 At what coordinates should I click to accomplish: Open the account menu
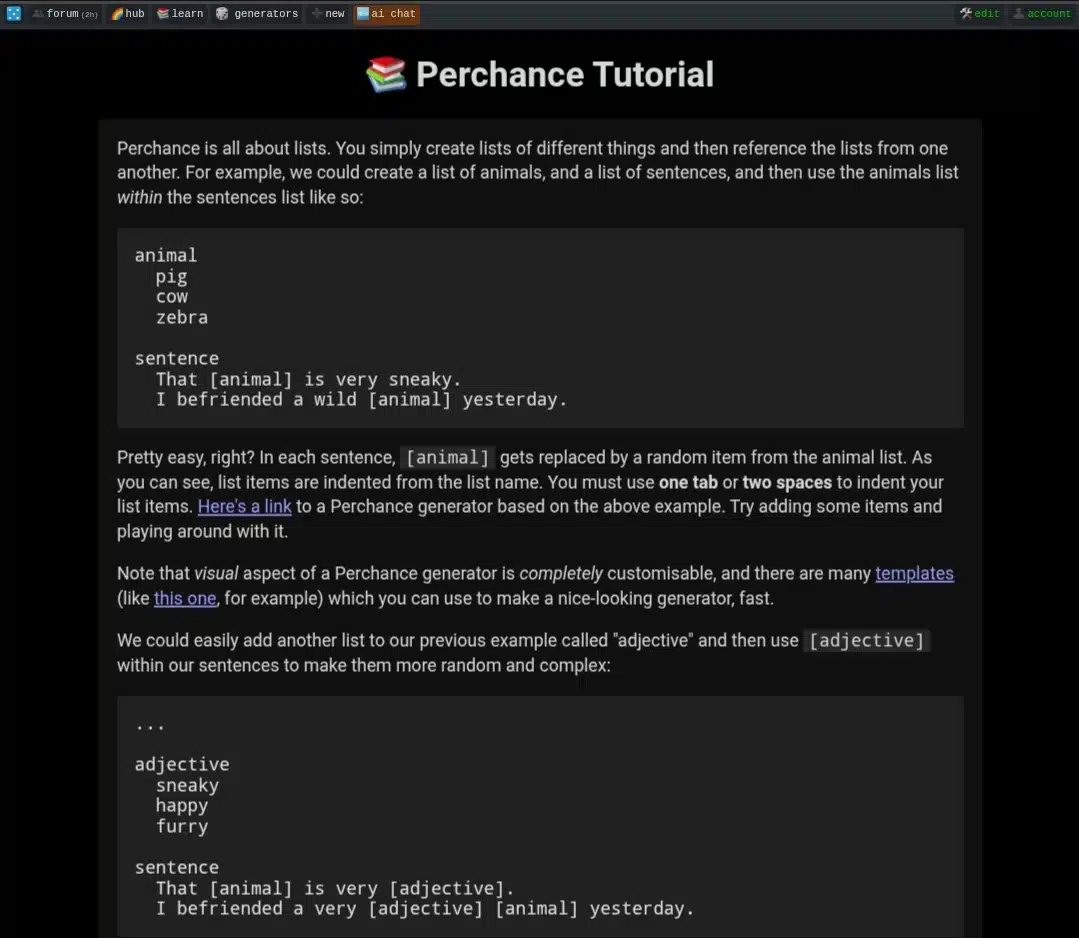coord(1042,14)
